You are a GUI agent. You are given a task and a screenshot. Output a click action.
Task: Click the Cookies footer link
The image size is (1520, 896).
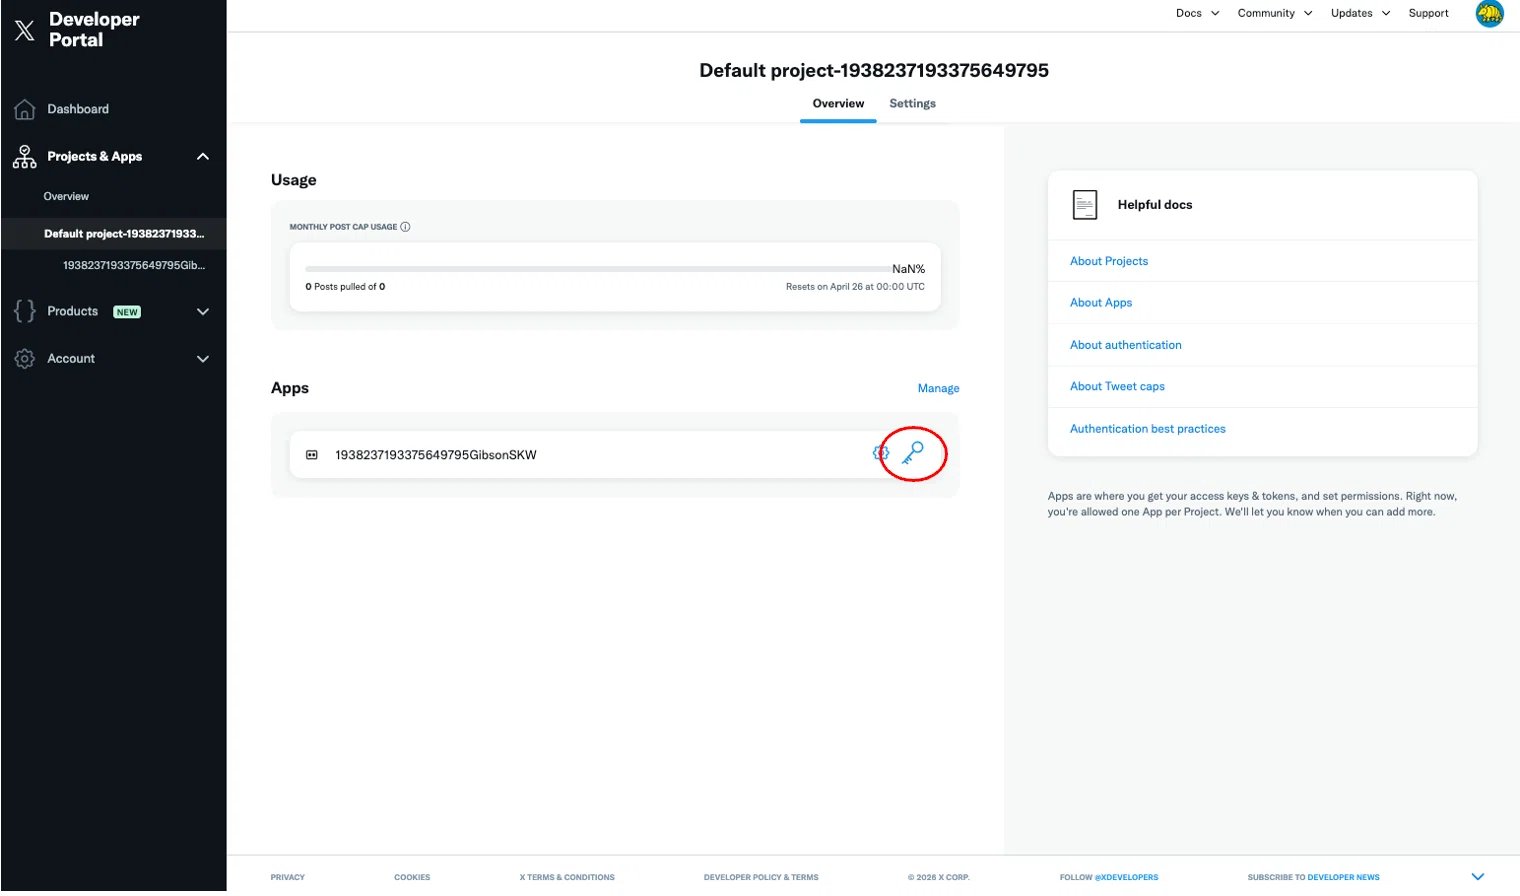coord(412,878)
